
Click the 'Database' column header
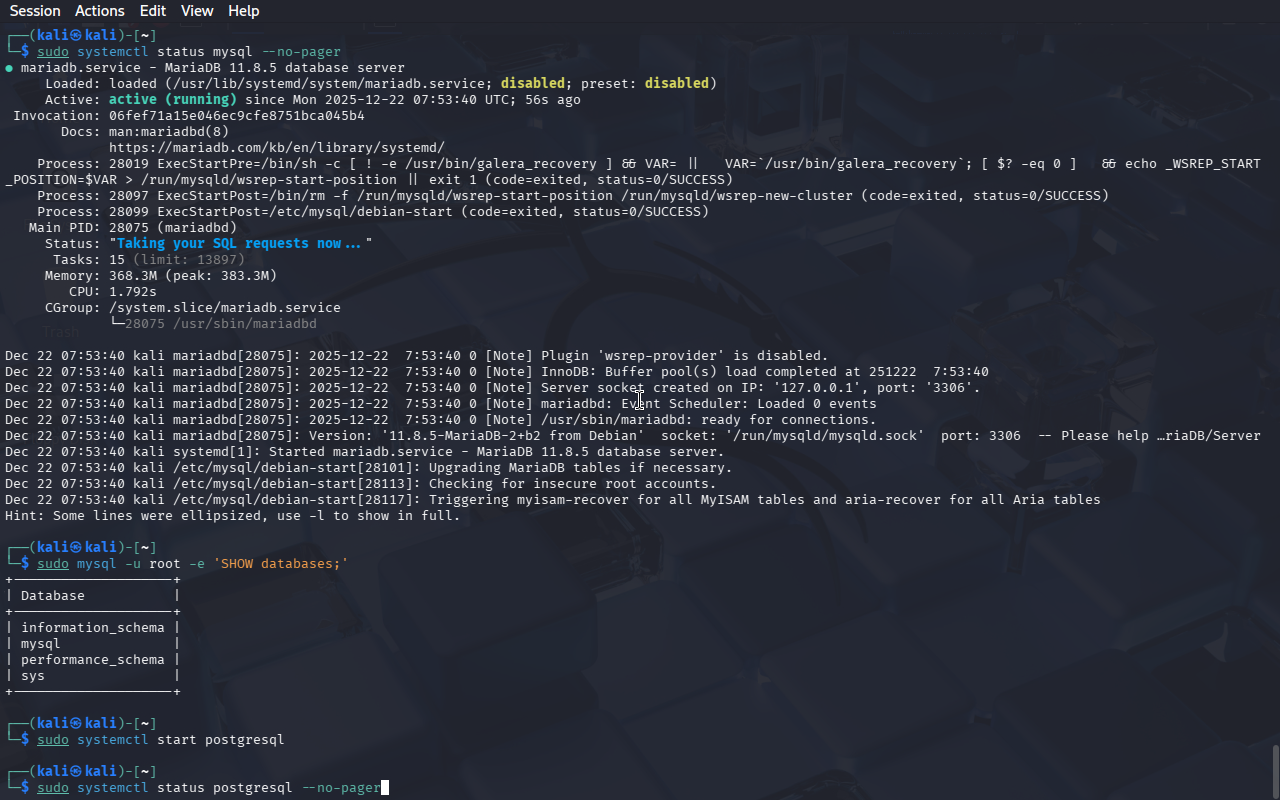coord(53,596)
